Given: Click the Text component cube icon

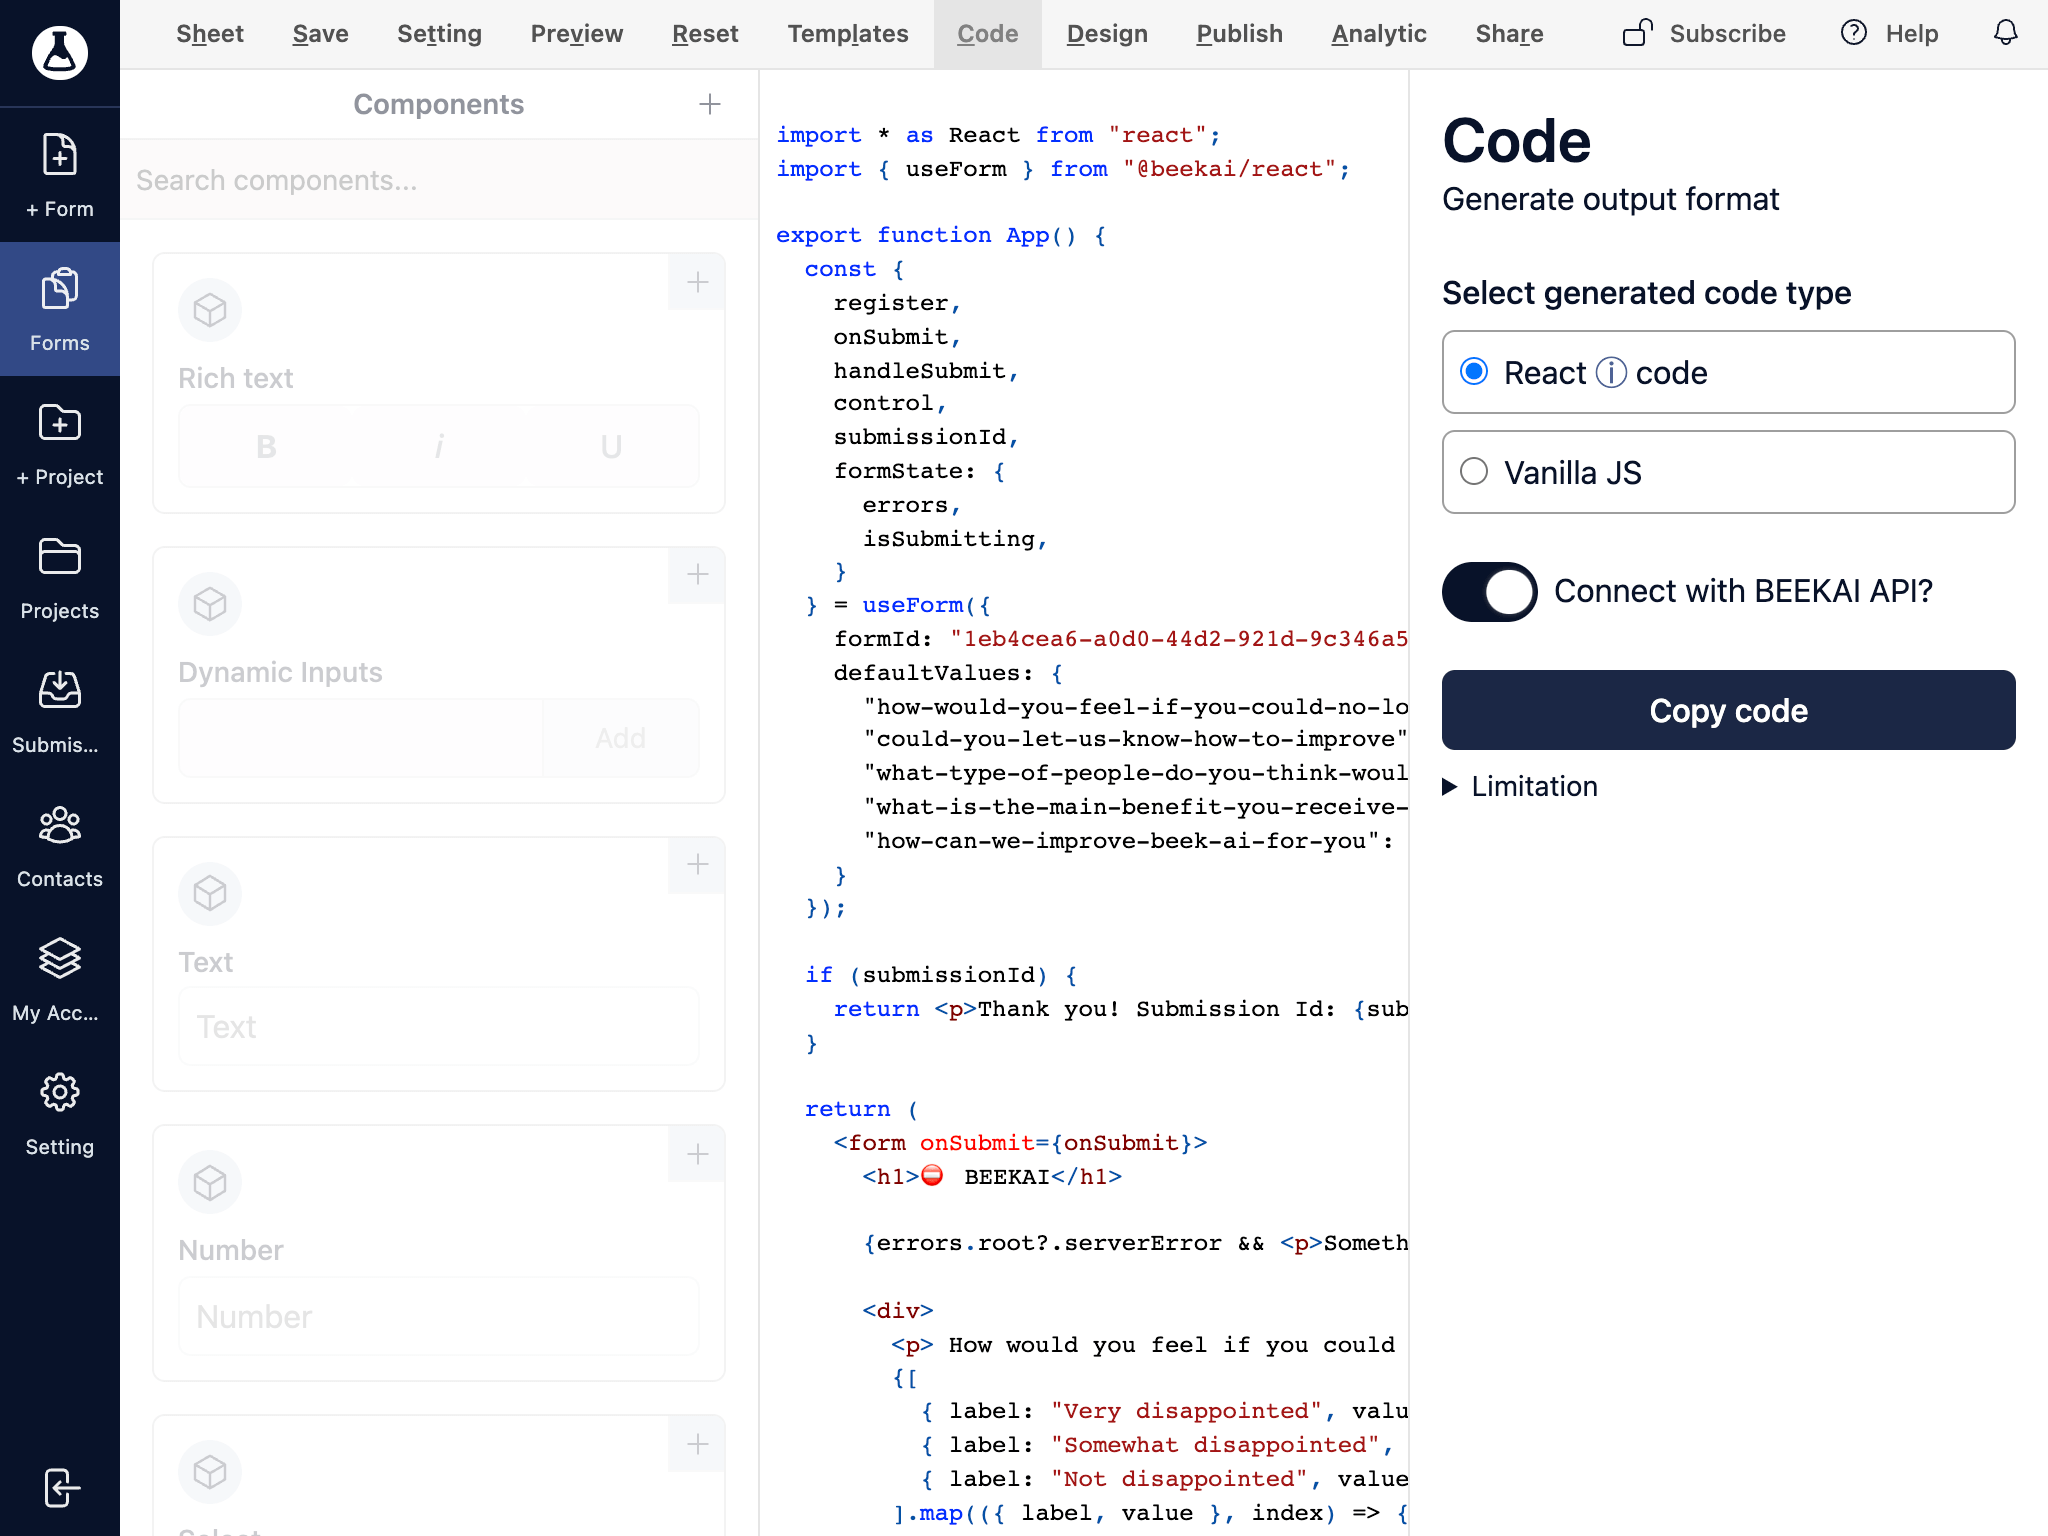Looking at the screenshot, I should click(x=210, y=893).
